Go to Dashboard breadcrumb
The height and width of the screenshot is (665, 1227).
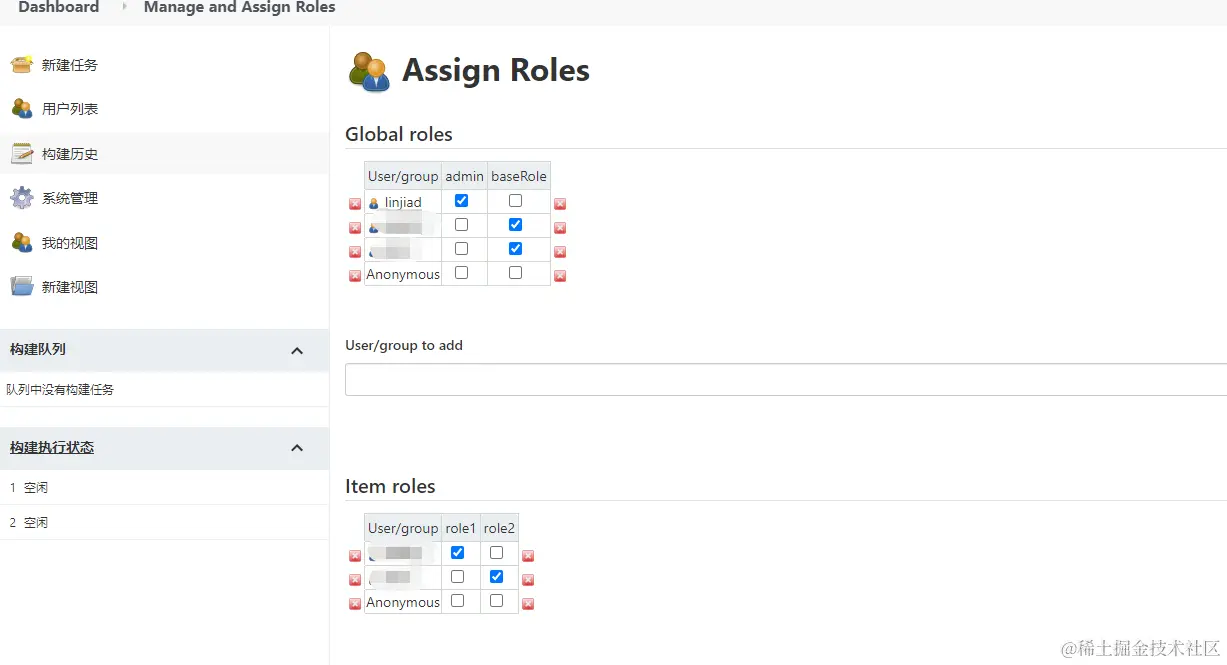[58, 8]
